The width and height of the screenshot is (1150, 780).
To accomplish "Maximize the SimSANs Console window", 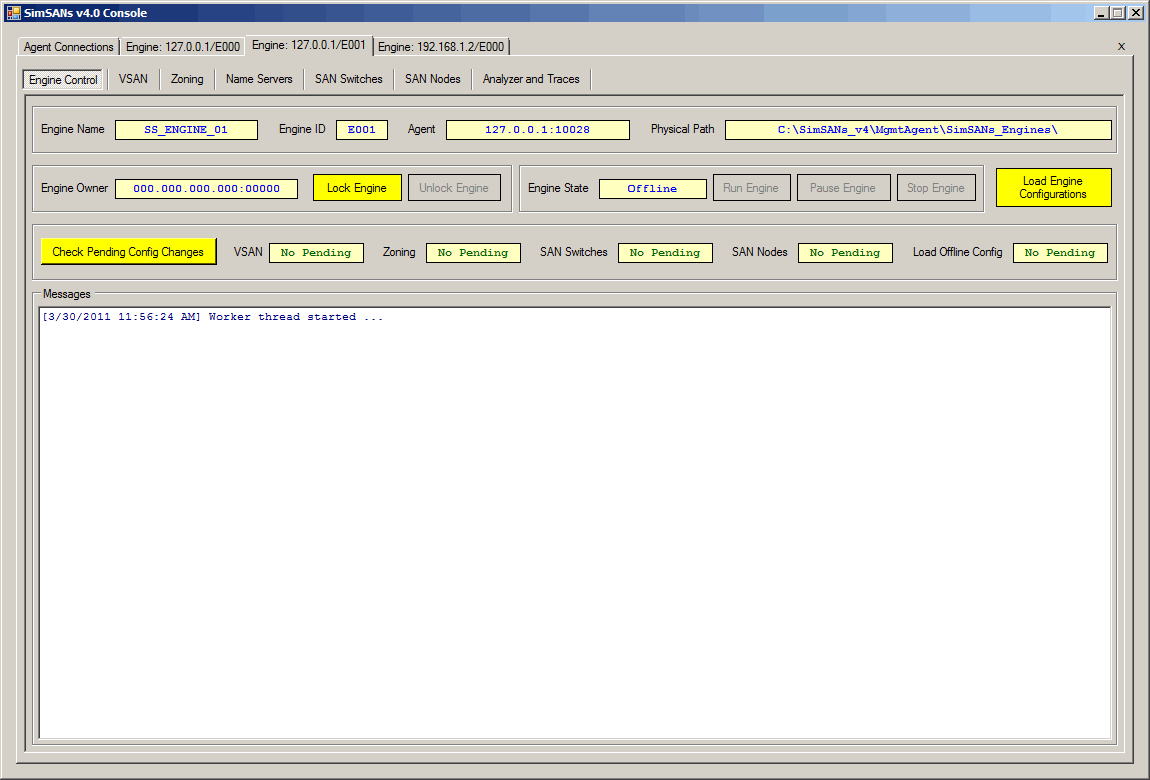I will [x=1118, y=13].
